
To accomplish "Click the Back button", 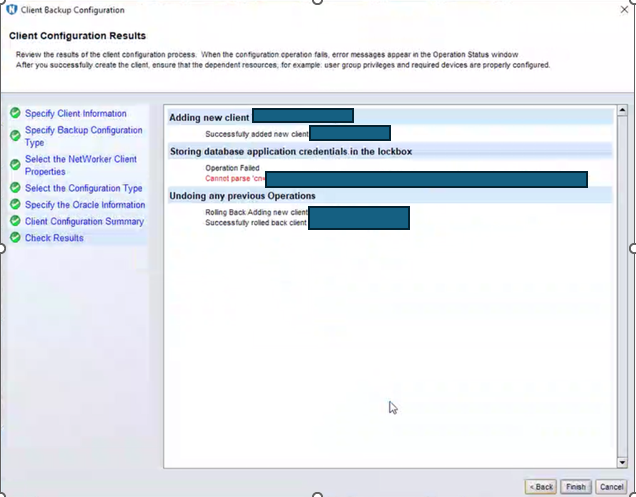I will 541,486.
